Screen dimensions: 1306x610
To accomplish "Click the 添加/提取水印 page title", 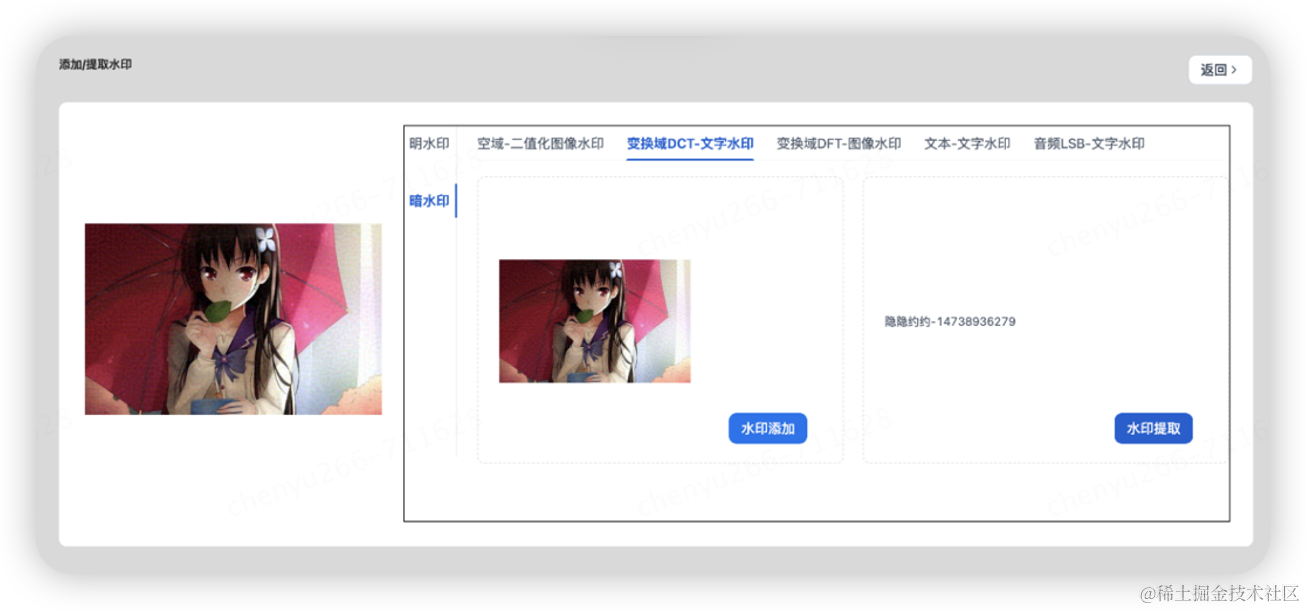I will 95,64.
